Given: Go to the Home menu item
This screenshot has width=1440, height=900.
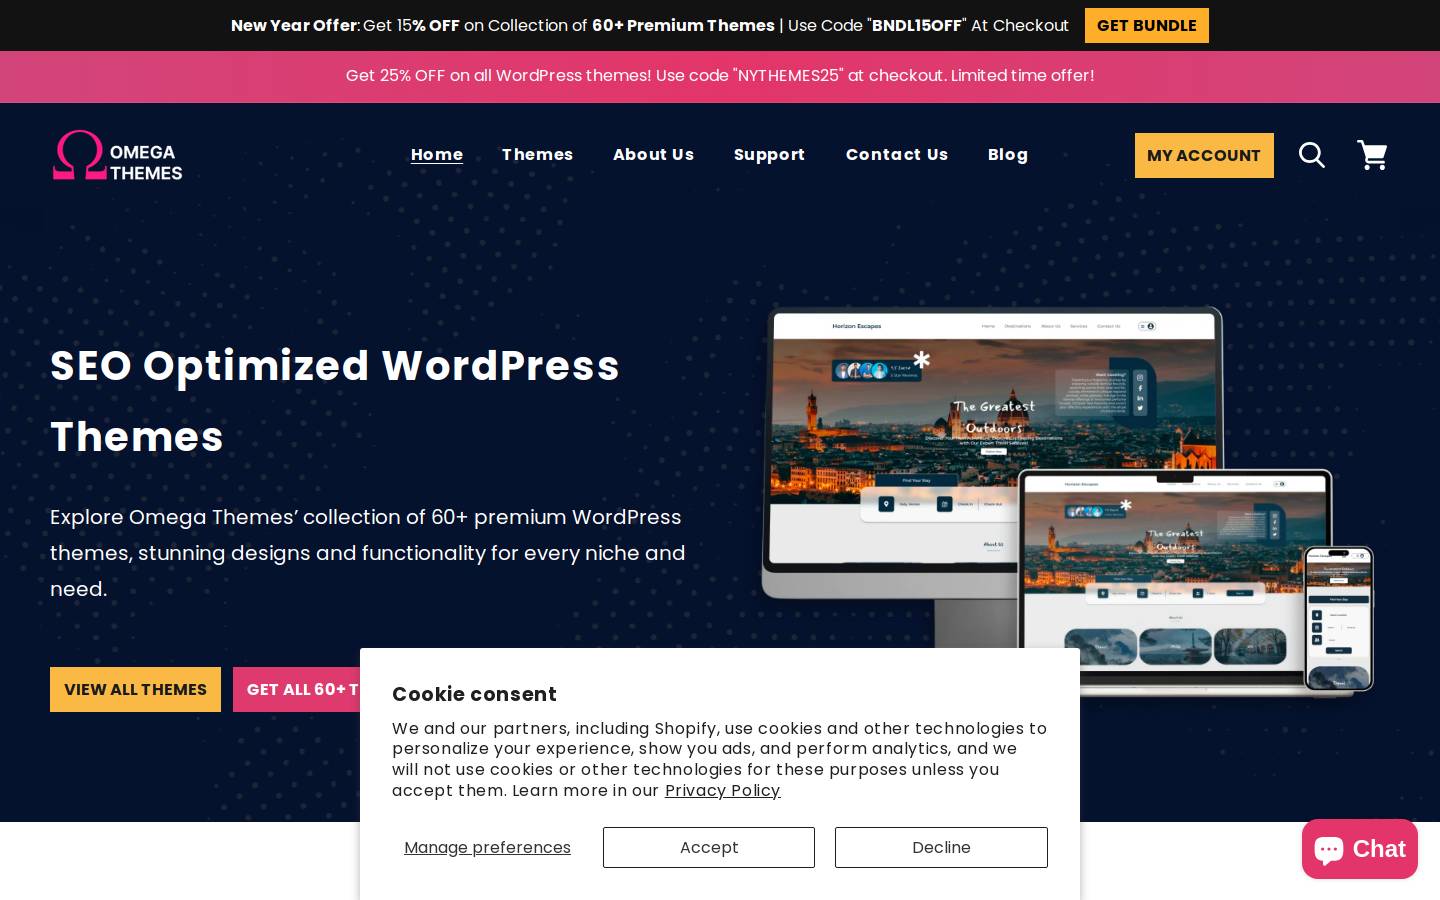Looking at the screenshot, I should tap(437, 155).
